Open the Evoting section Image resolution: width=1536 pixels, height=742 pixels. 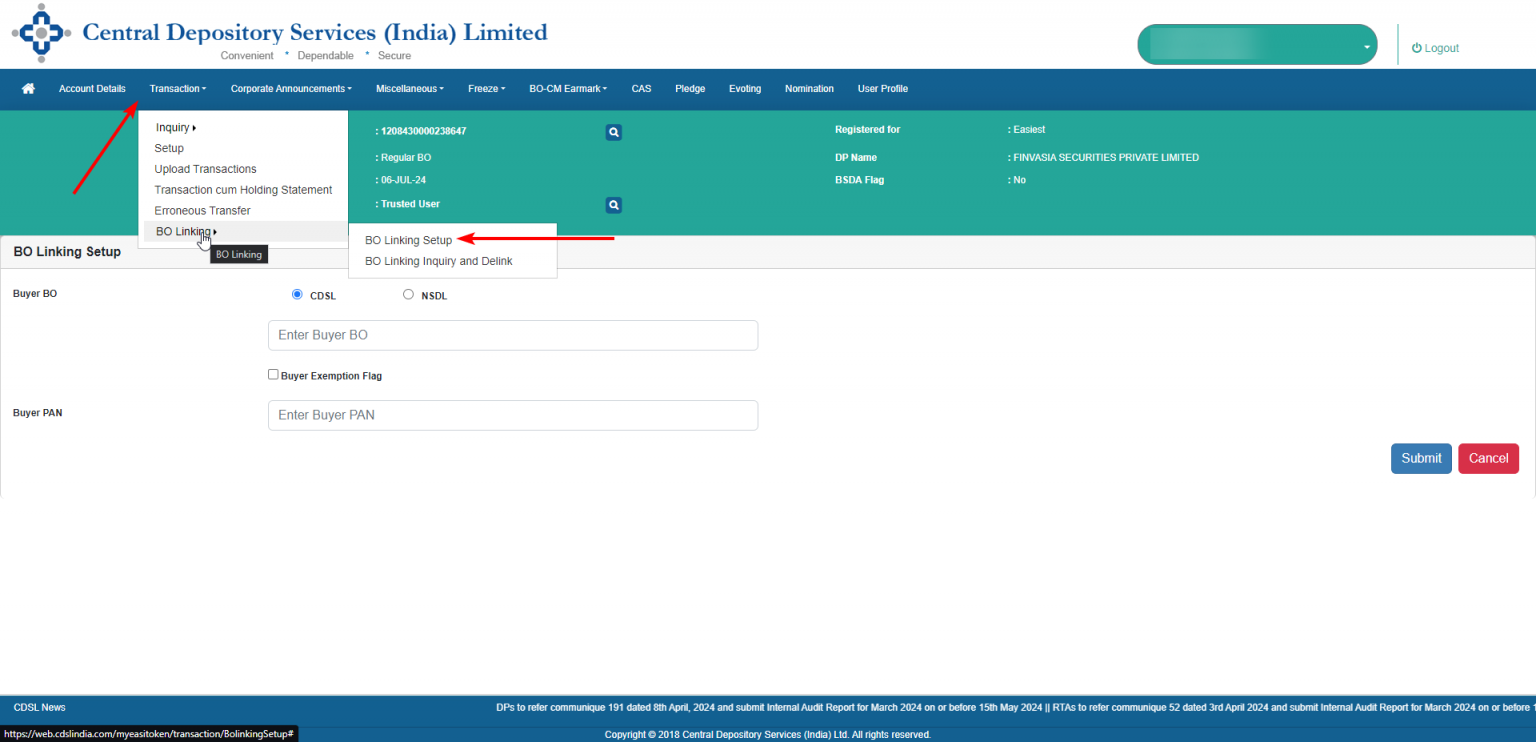[x=745, y=89]
